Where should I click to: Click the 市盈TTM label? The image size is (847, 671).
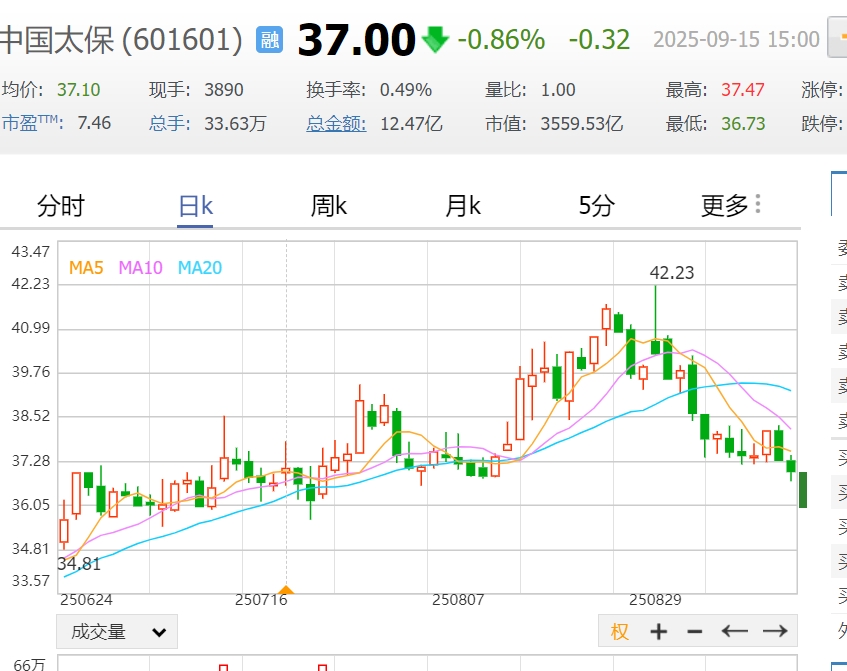coord(32,123)
